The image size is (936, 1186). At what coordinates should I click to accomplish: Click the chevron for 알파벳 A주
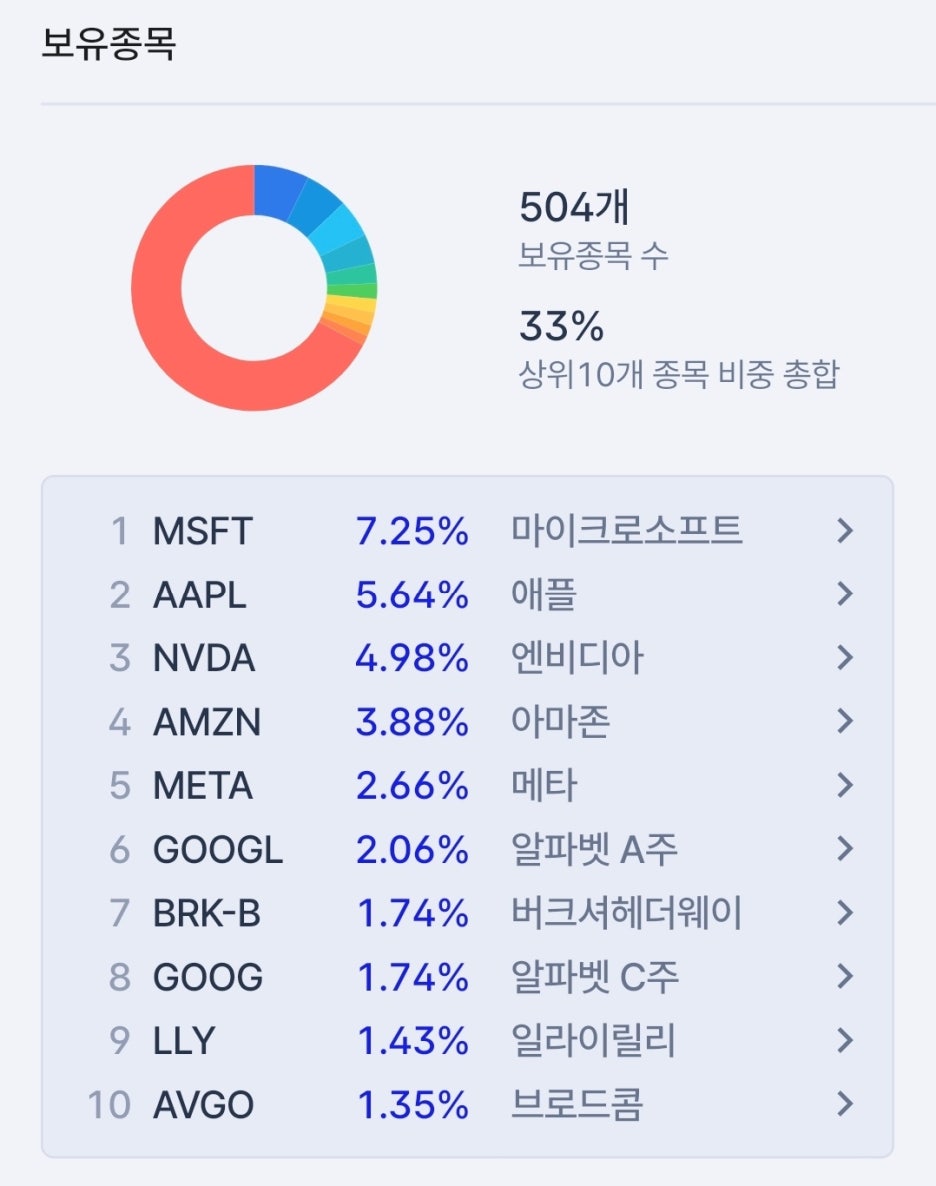(x=845, y=849)
